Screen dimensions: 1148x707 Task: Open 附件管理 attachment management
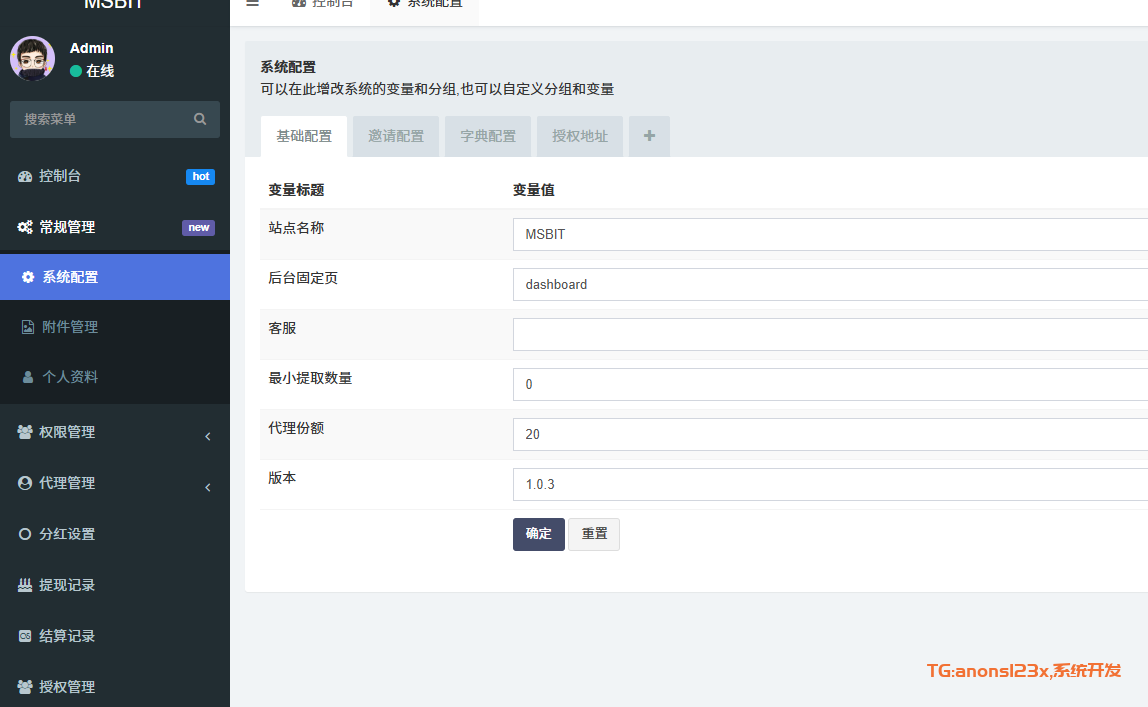coord(70,327)
